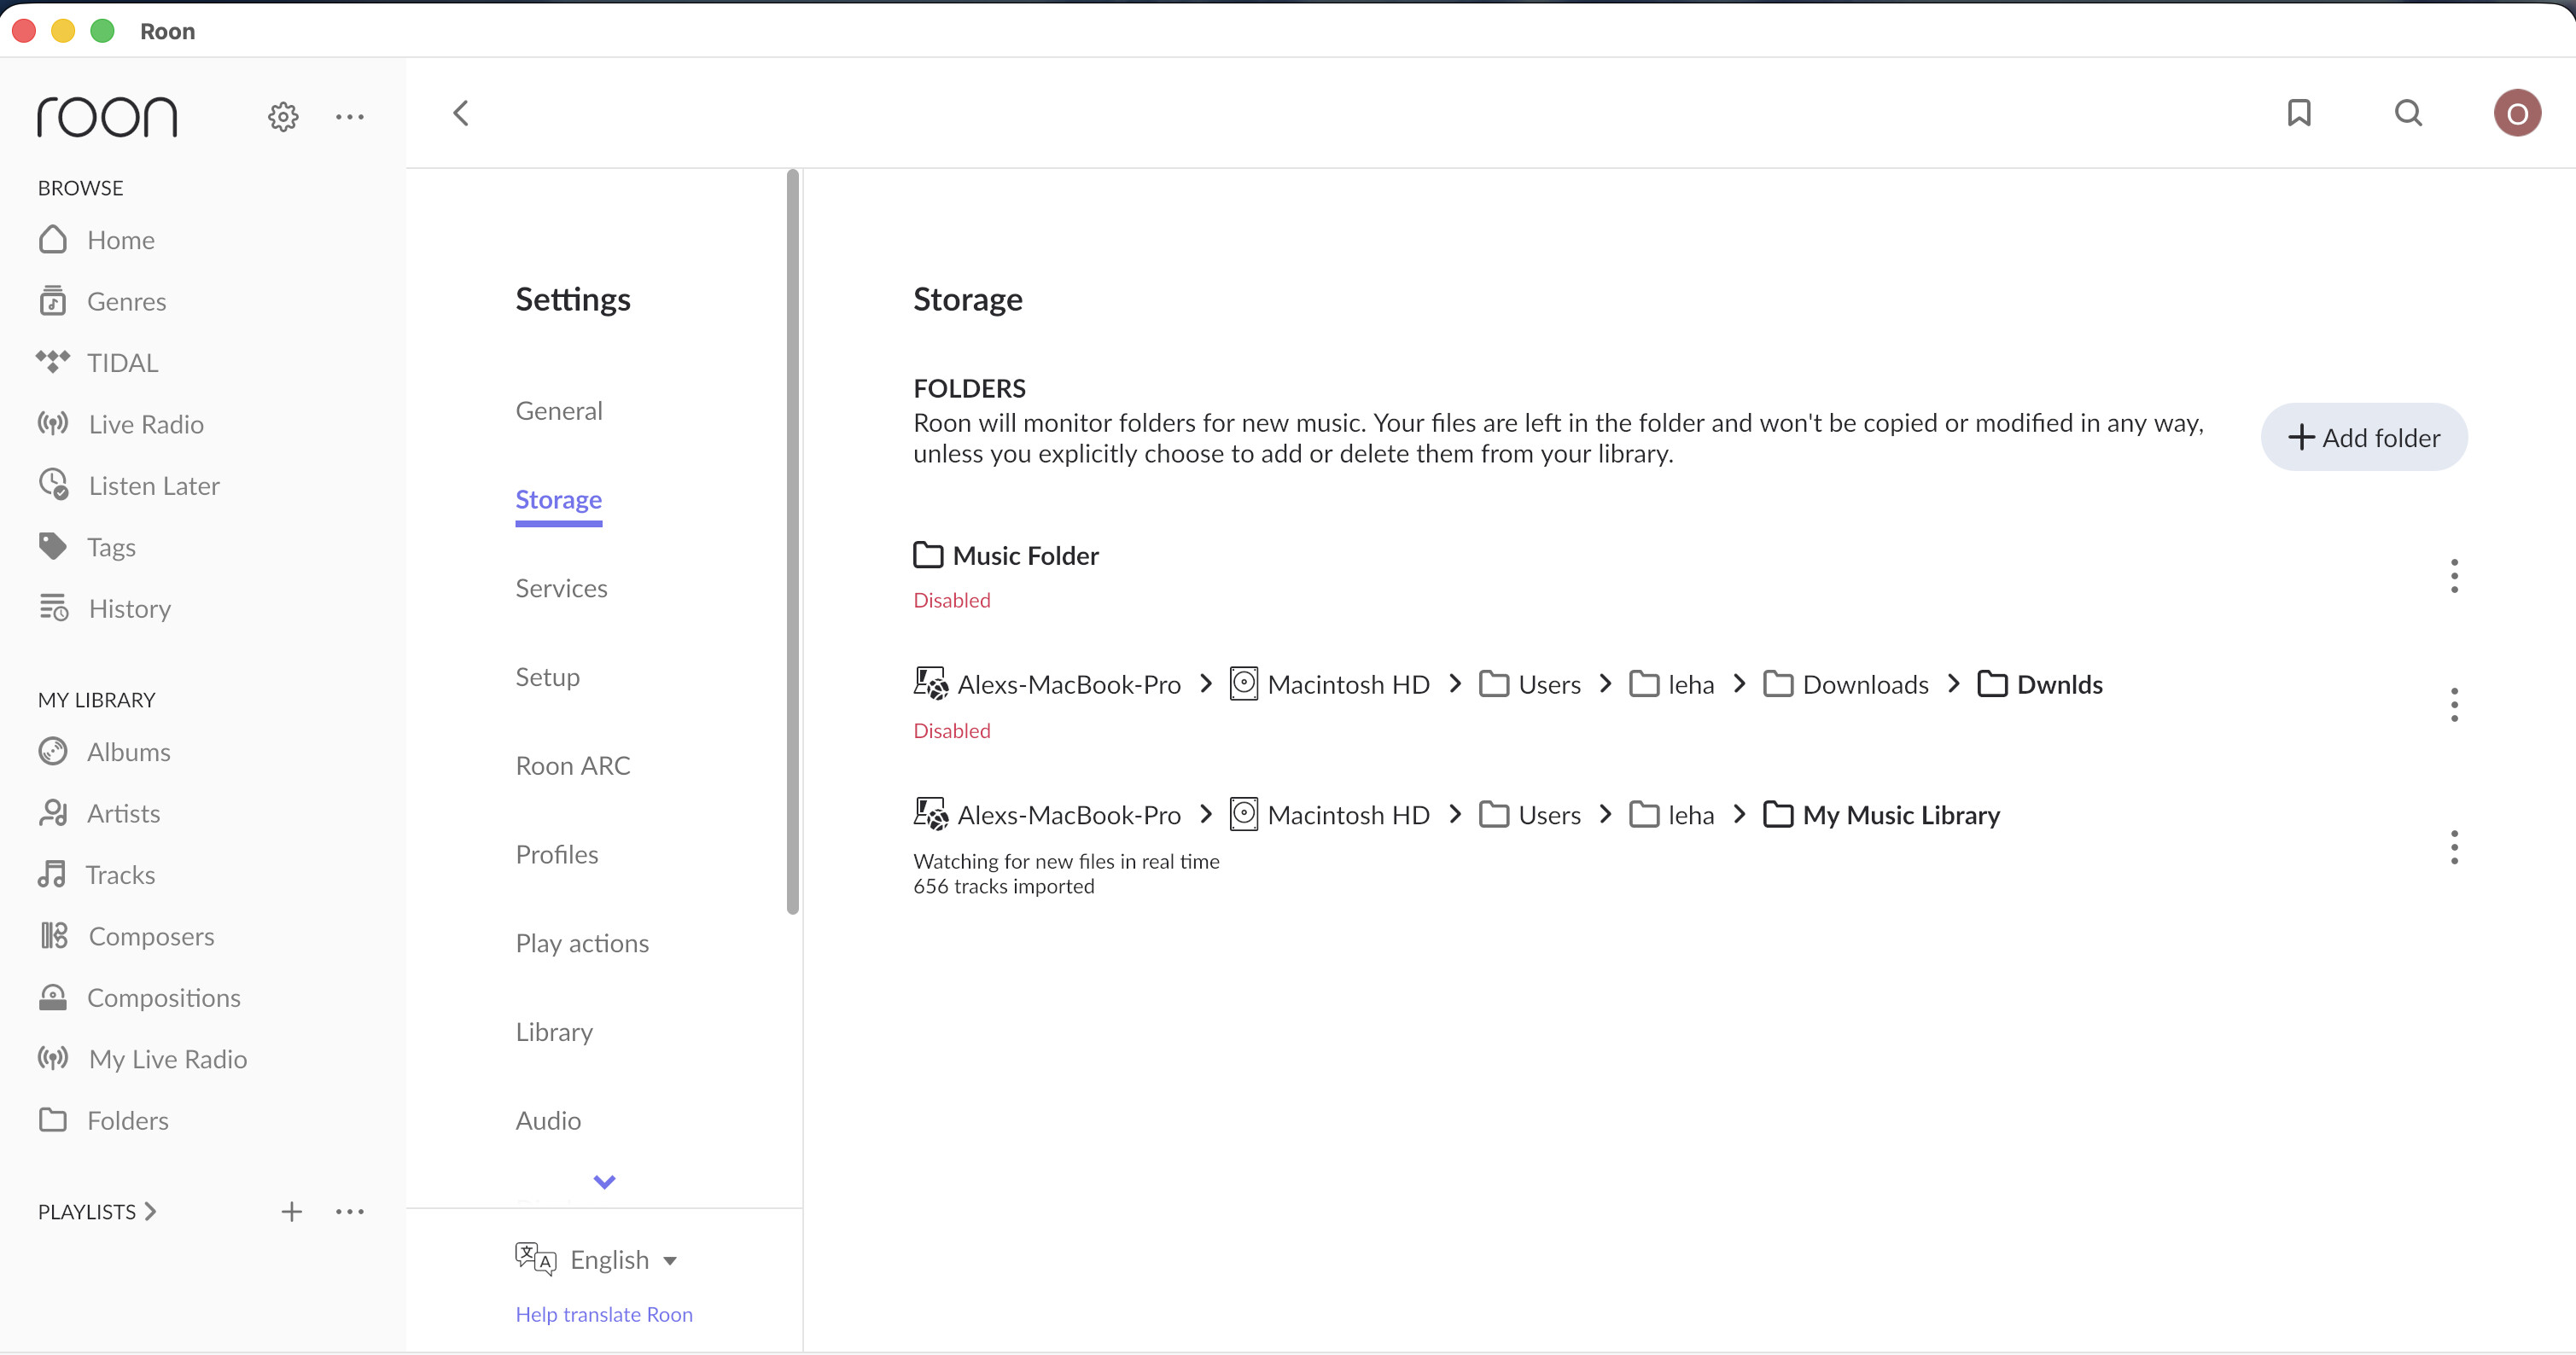
Task: Add a new playlist with the plus icon
Action: [291, 1212]
